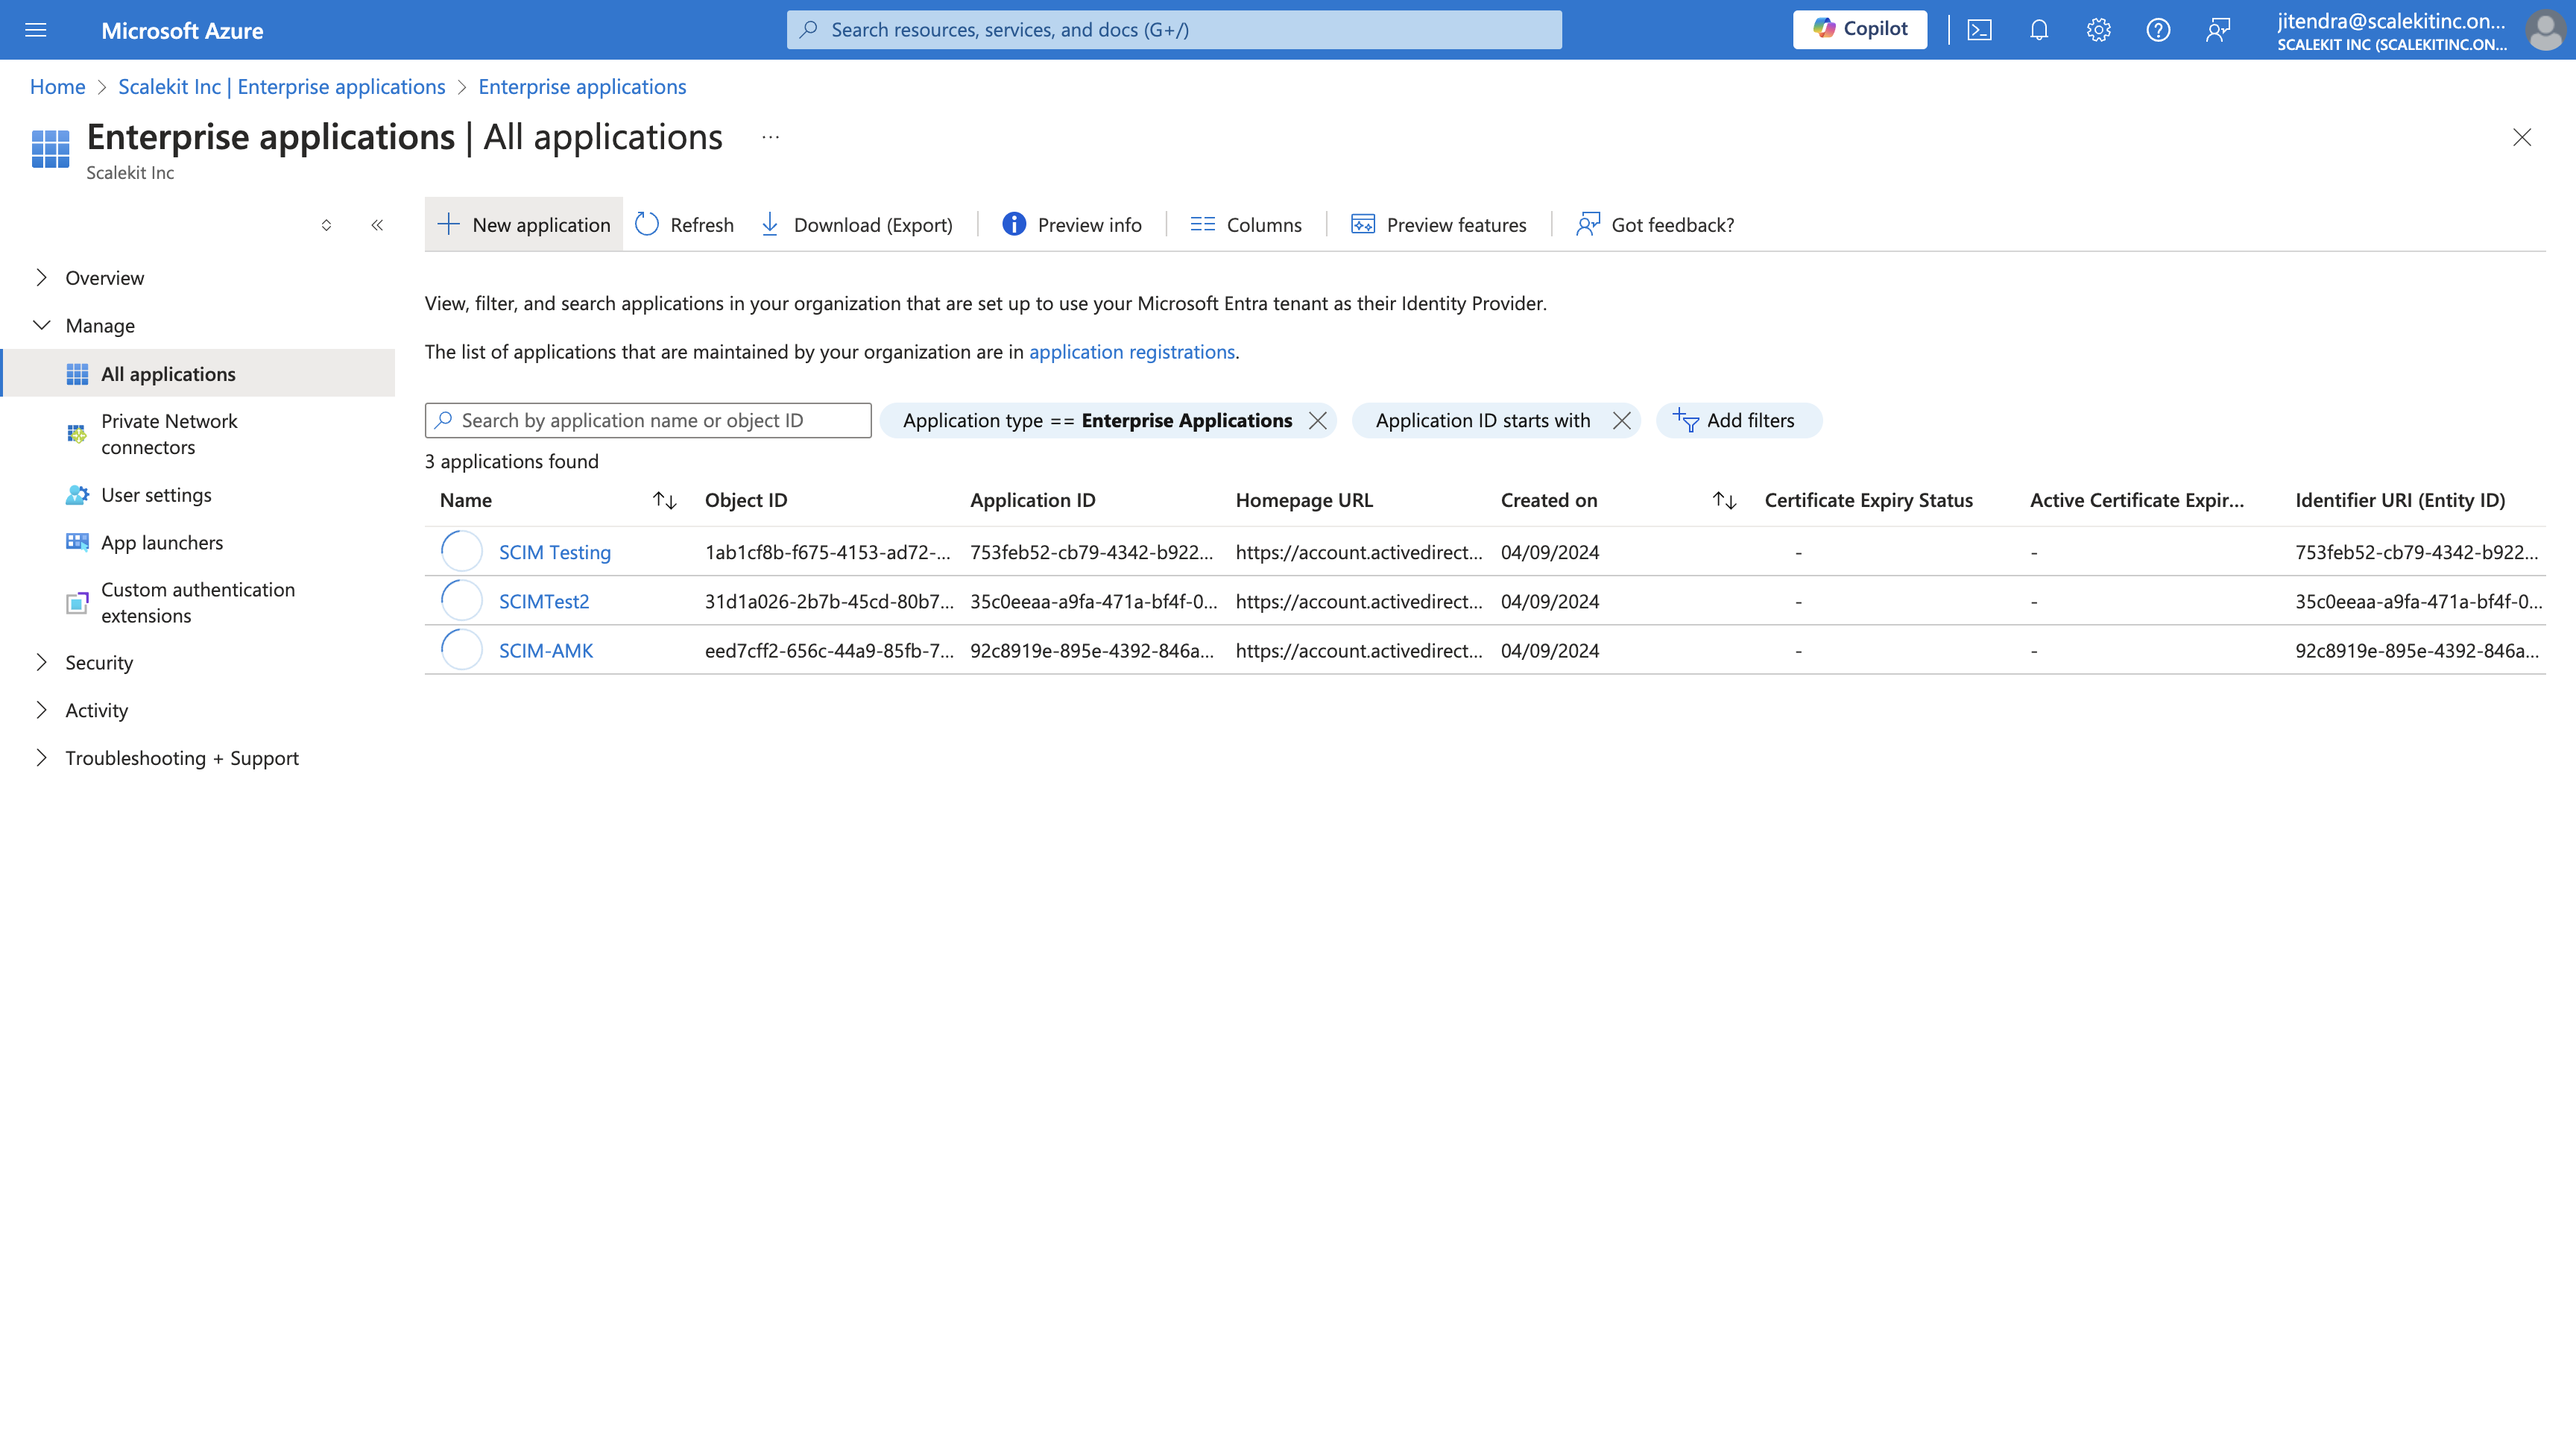Edit Application ID starts with filter
This screenshot has width=2576, height=1430.
(x=1482, y=420)
